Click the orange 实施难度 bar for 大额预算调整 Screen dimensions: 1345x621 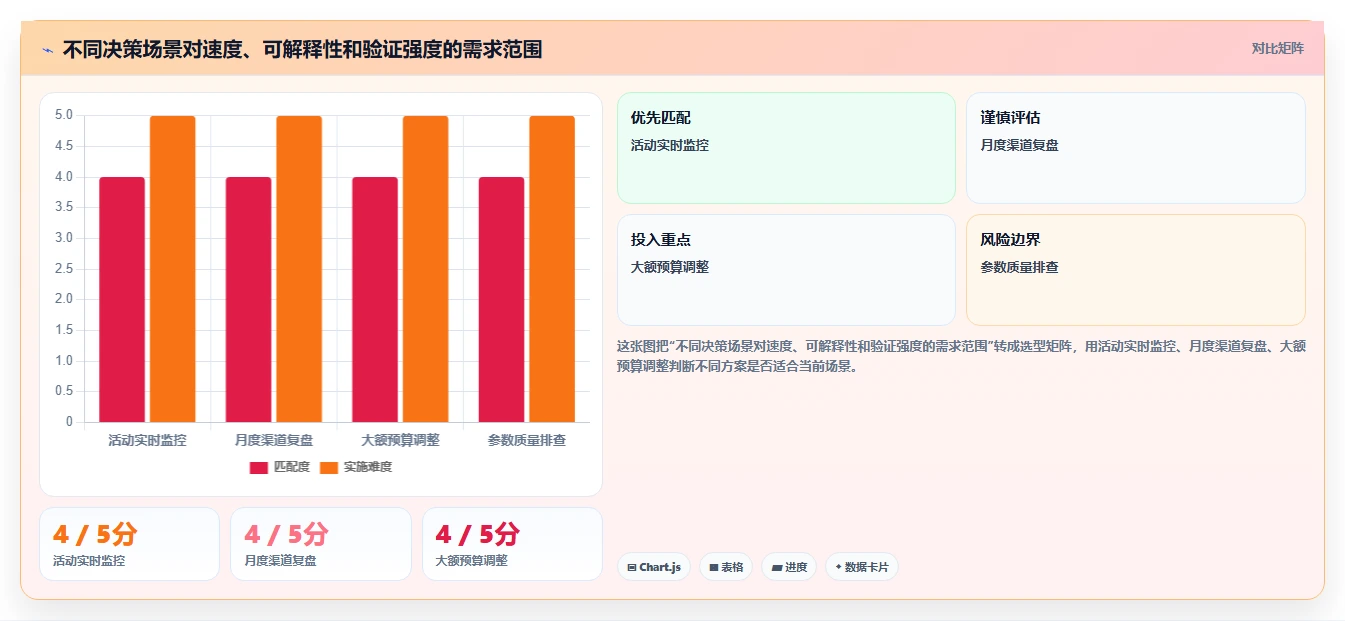pos(426,269)
